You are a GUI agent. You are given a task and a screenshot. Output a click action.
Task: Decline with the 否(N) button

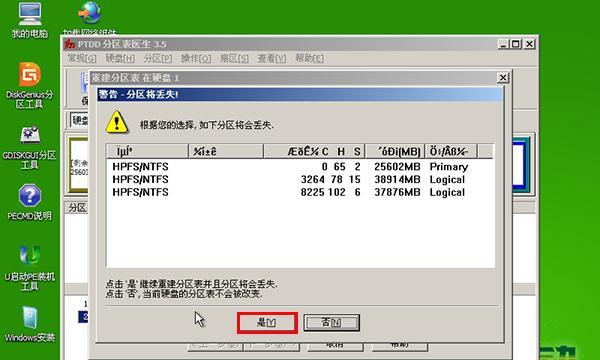(331, 323)
